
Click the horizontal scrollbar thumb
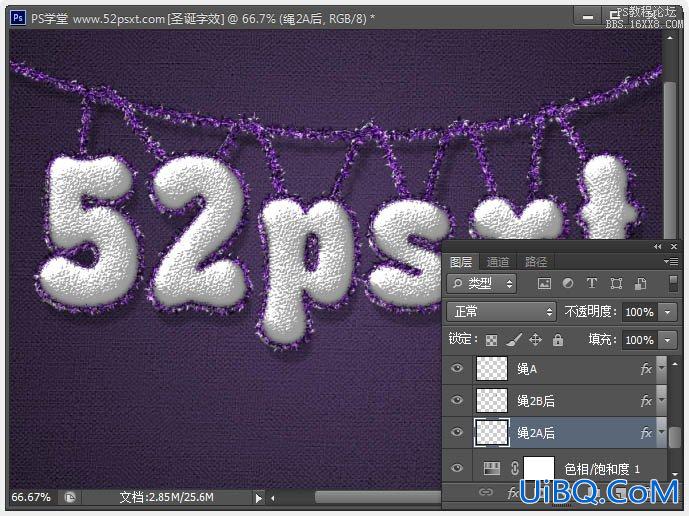(x=378, y=497)
